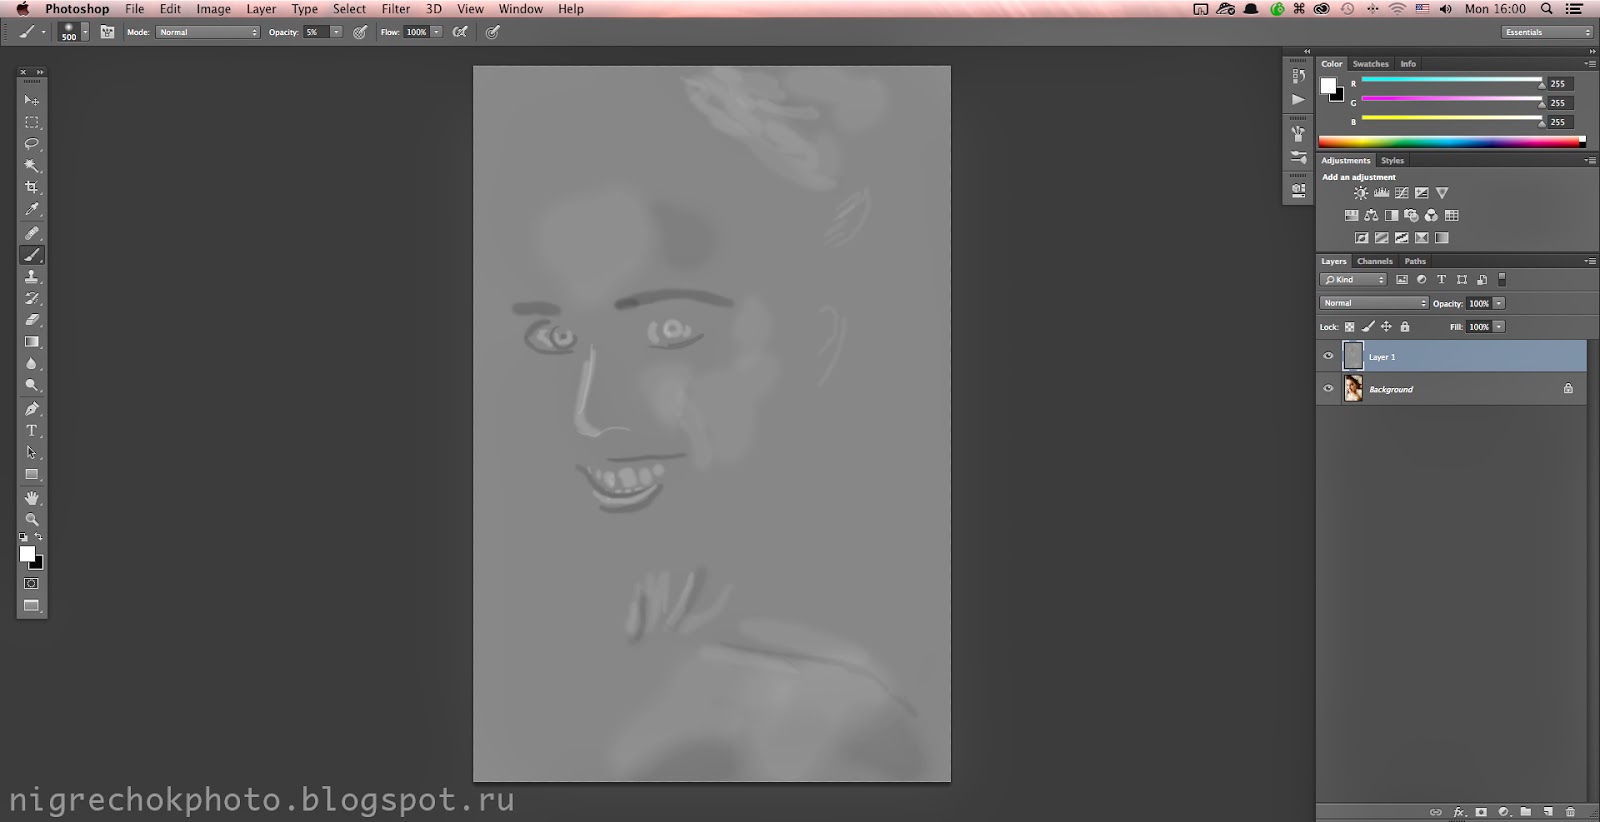Select the Rectangle shape tool
Screen dimensions: 1600x822
[x=32, y=475]
